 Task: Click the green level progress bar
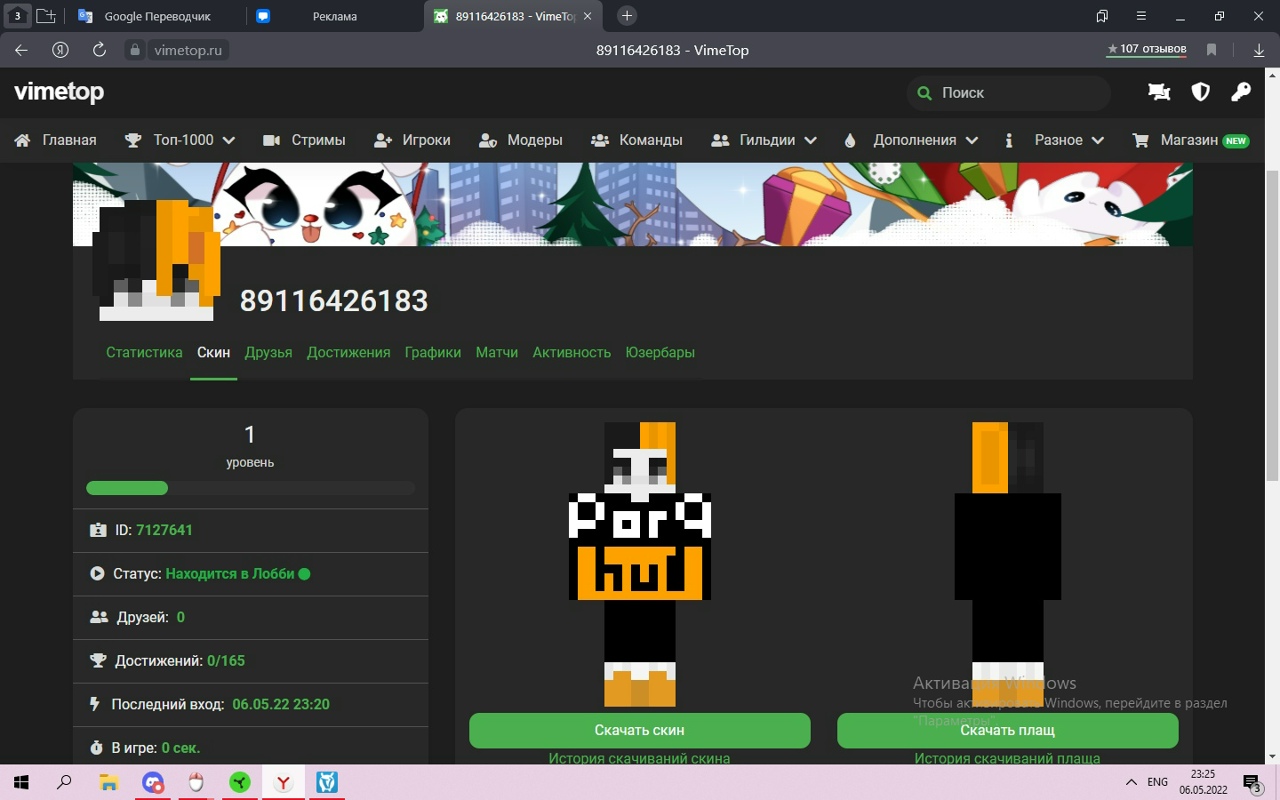coord(127,488)
